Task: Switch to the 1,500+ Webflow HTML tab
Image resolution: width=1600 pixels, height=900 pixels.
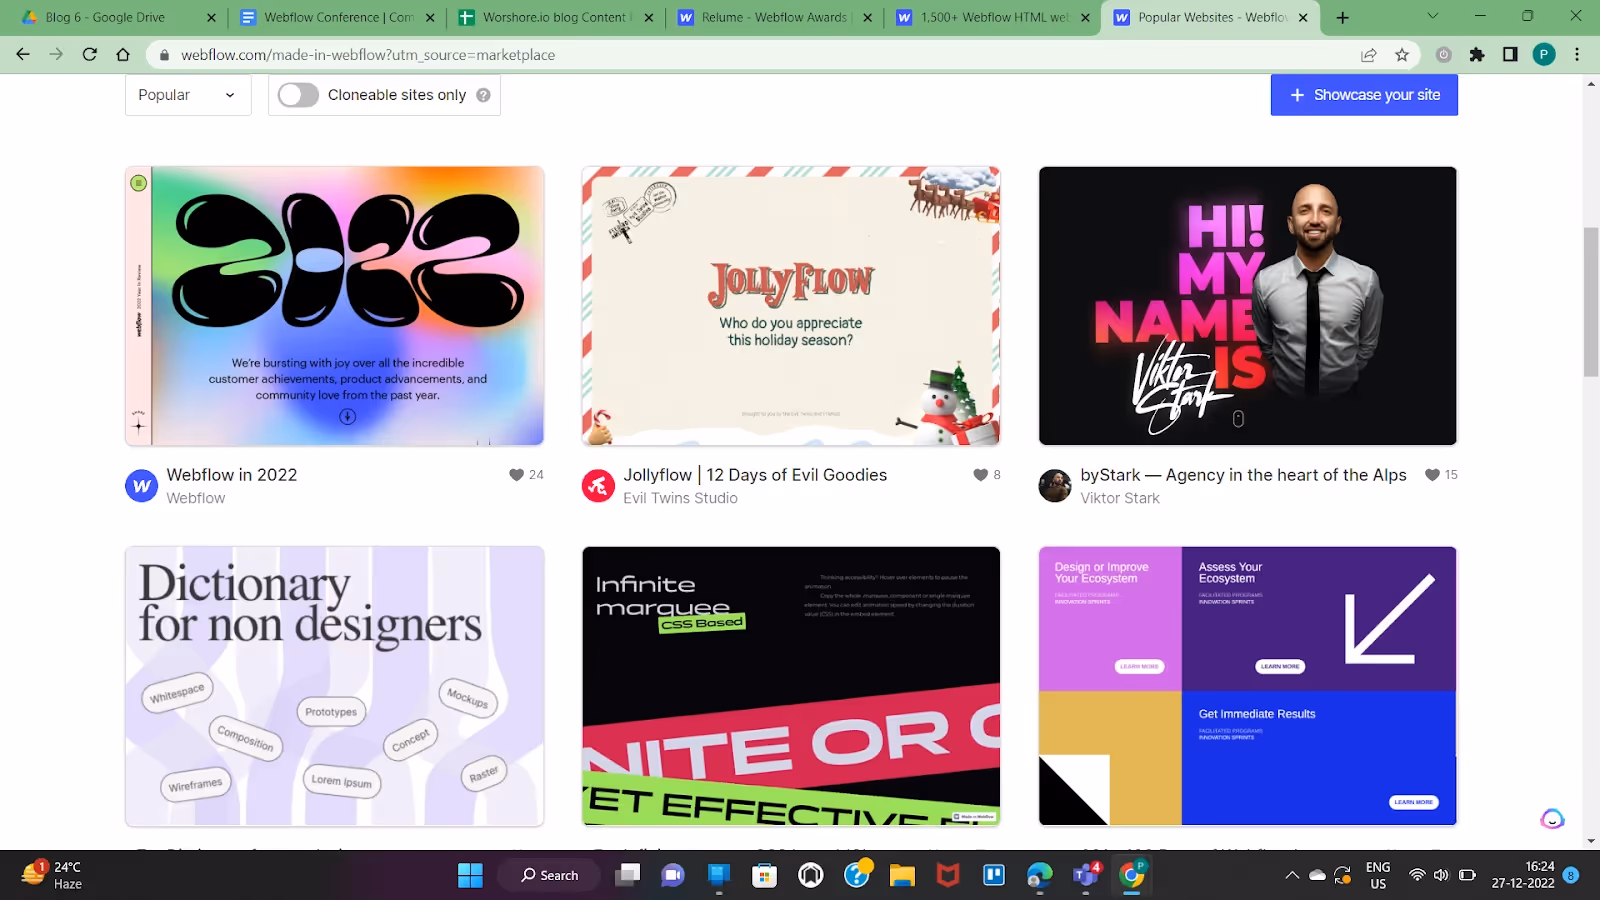Action: (992, 17)
